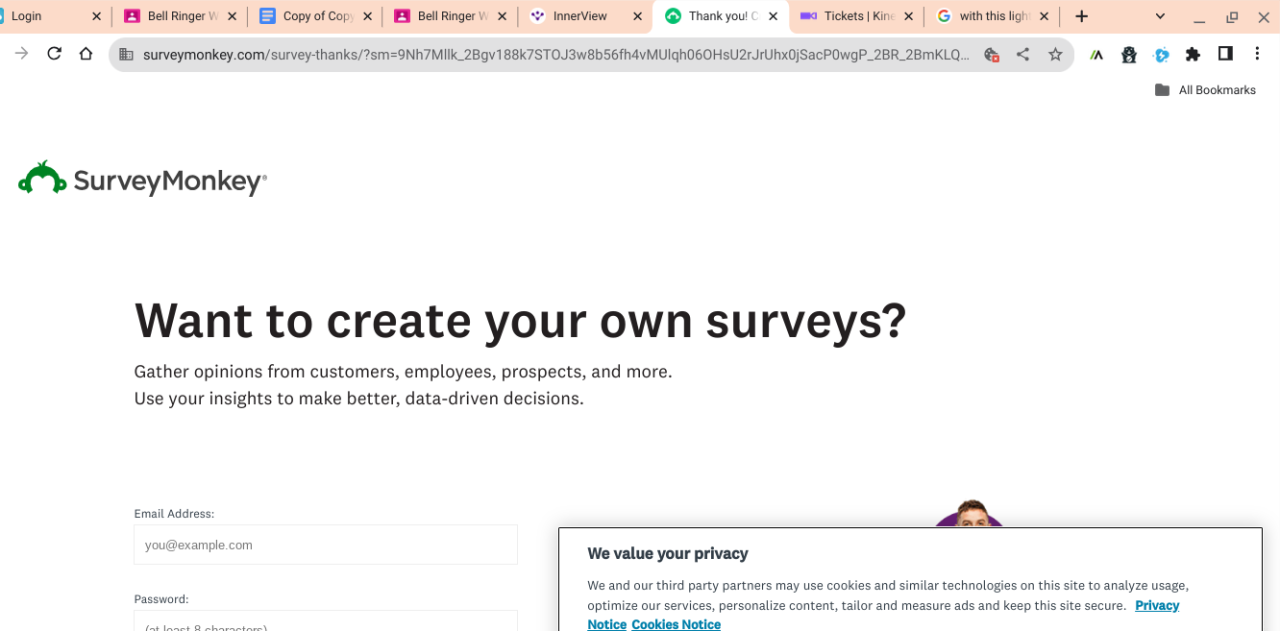Click the share icon in the address bar

(1023, 55)
